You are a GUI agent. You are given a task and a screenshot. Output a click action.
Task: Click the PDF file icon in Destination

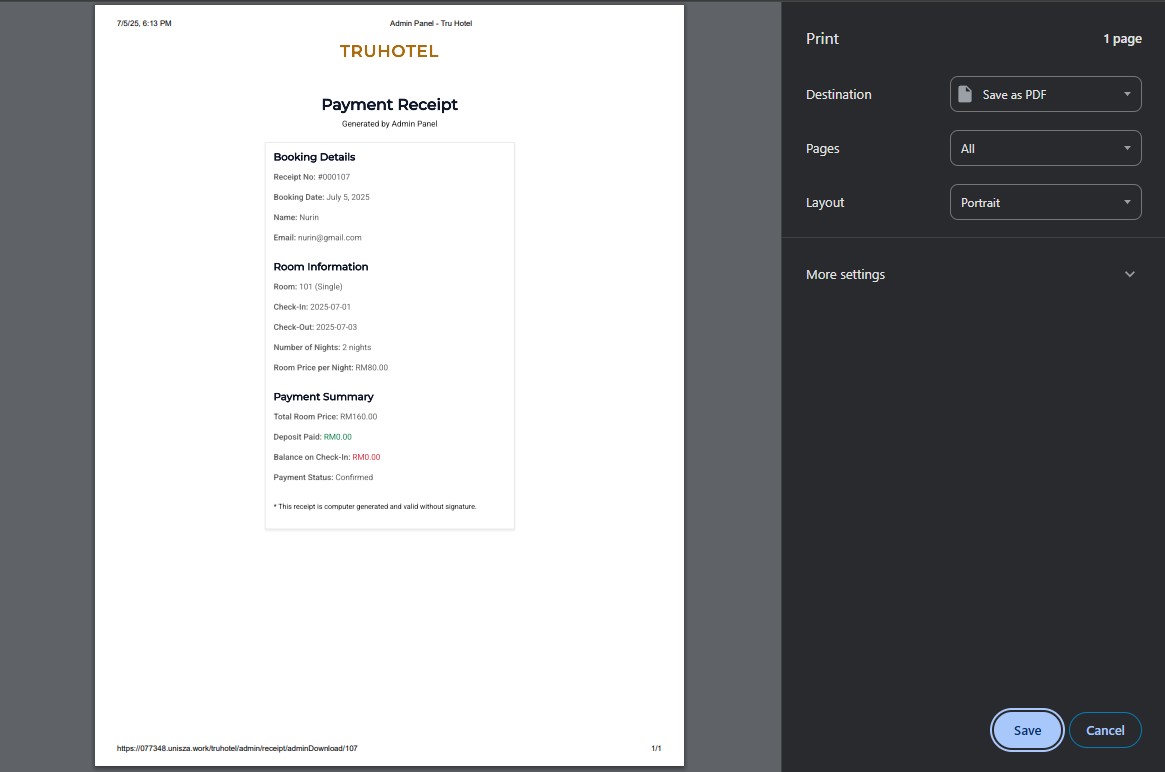965,94
